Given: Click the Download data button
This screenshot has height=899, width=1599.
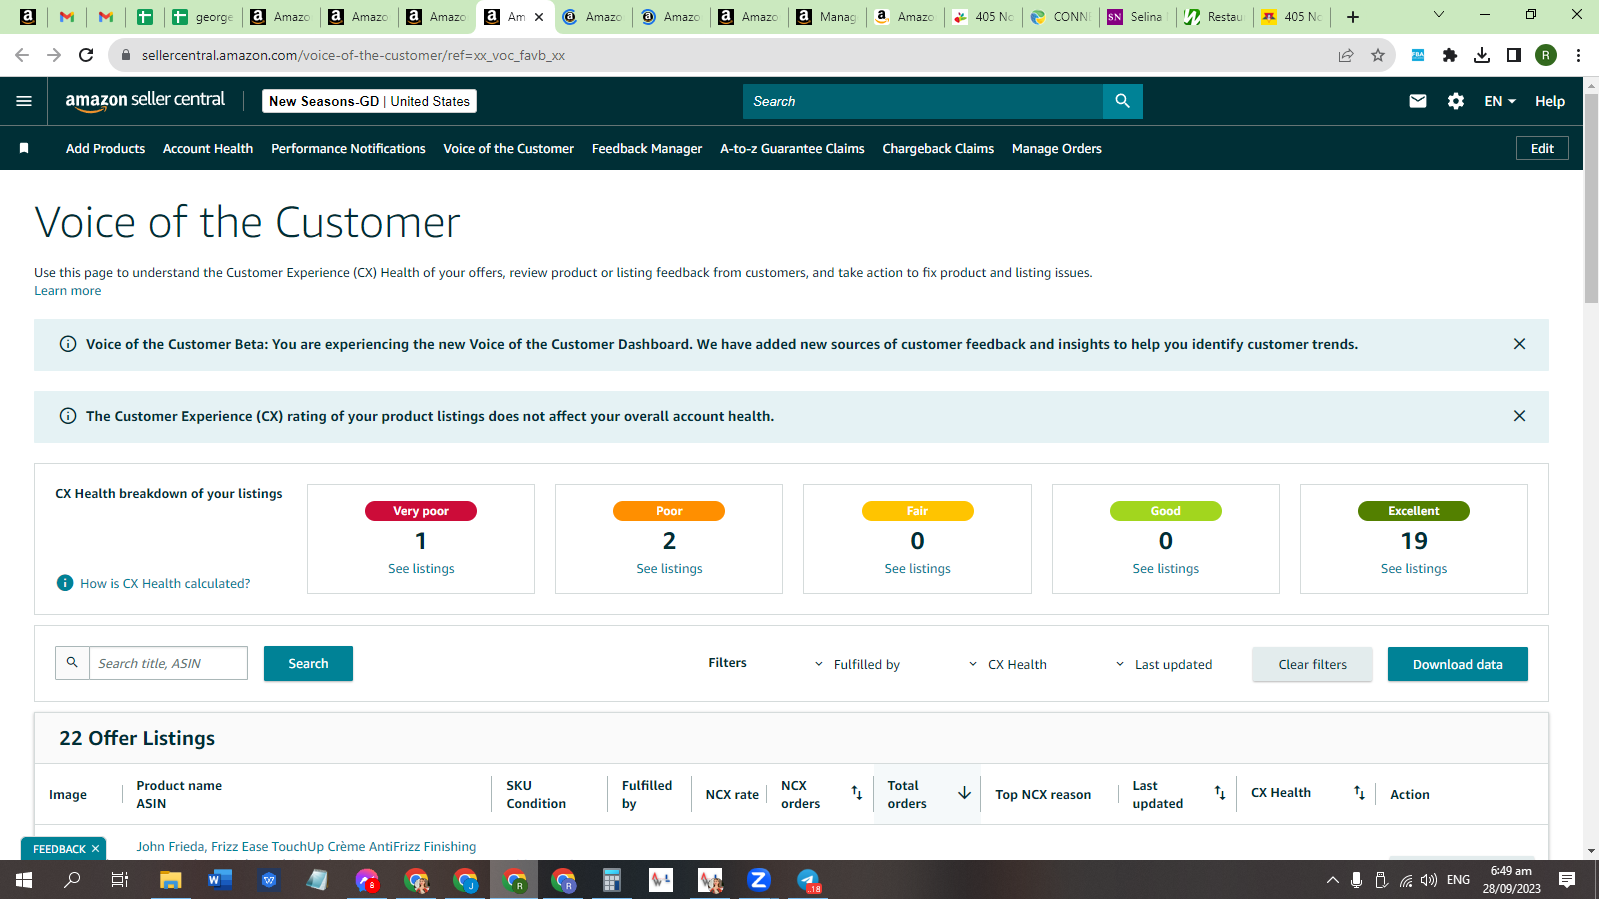Looking at the screenshot, I should [1457, 664].
